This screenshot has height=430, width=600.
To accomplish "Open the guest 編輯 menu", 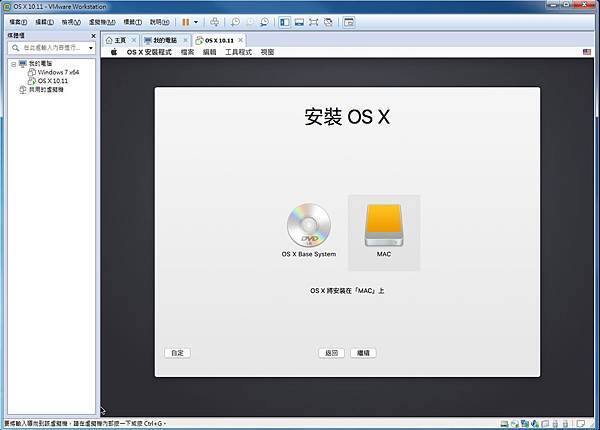I will pyautogui.click(x=209, y=52).
